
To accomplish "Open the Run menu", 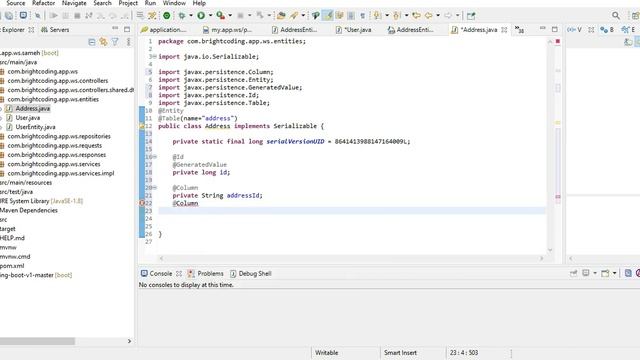I will [x=150, y=3].
